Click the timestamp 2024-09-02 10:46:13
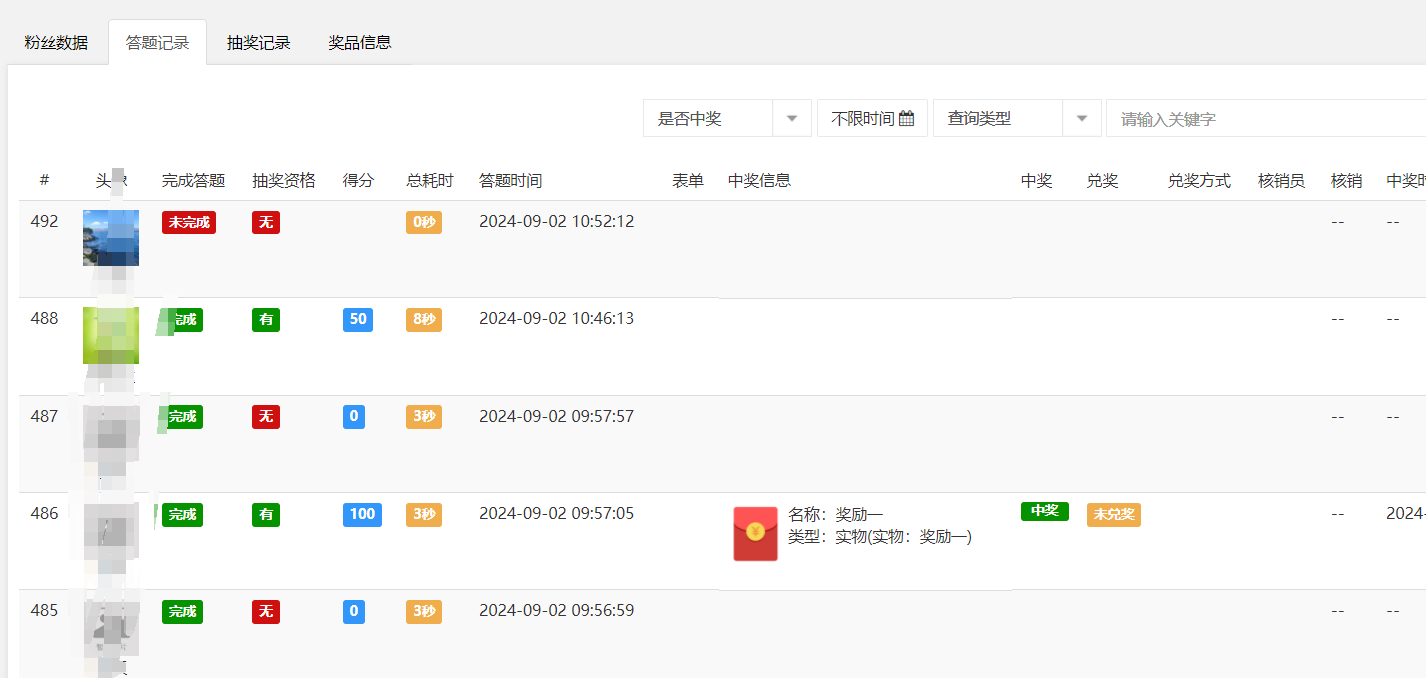 (x=556, y=318)
